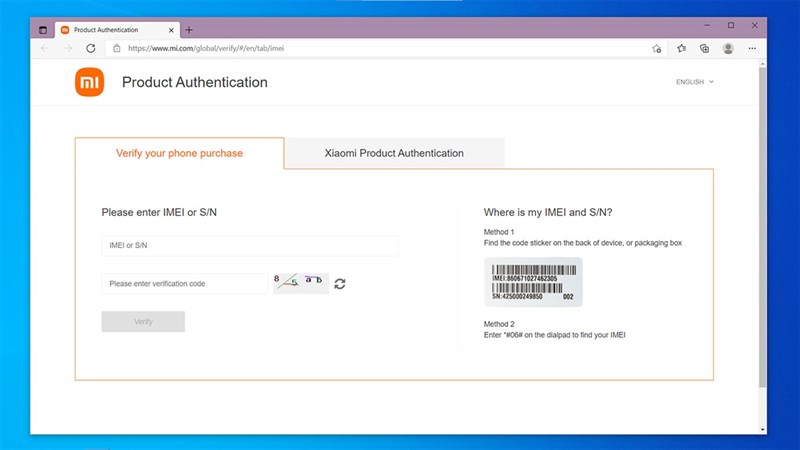Click the padlock site info icon
This screenshot has width=800, height=450.
point(117,48)
